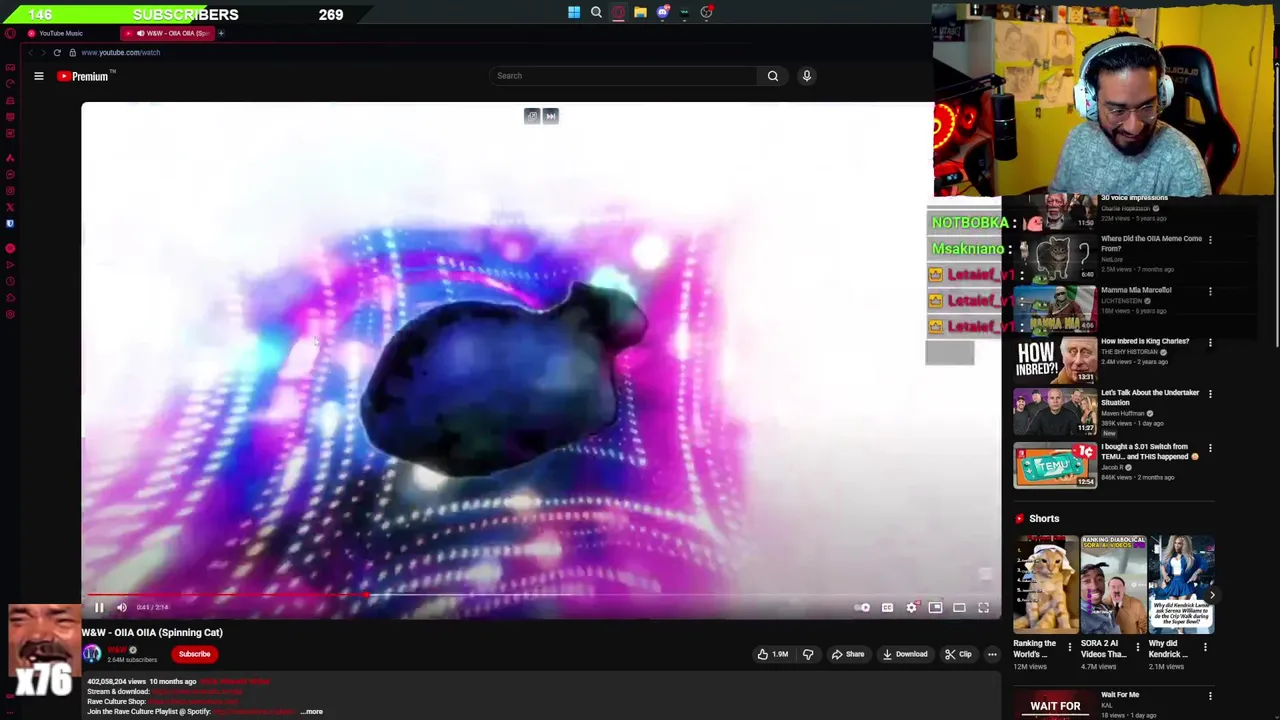This screenshot has width=1280, height=720.
Task: Toggle theater mode on the player
Action: (959, 607)
